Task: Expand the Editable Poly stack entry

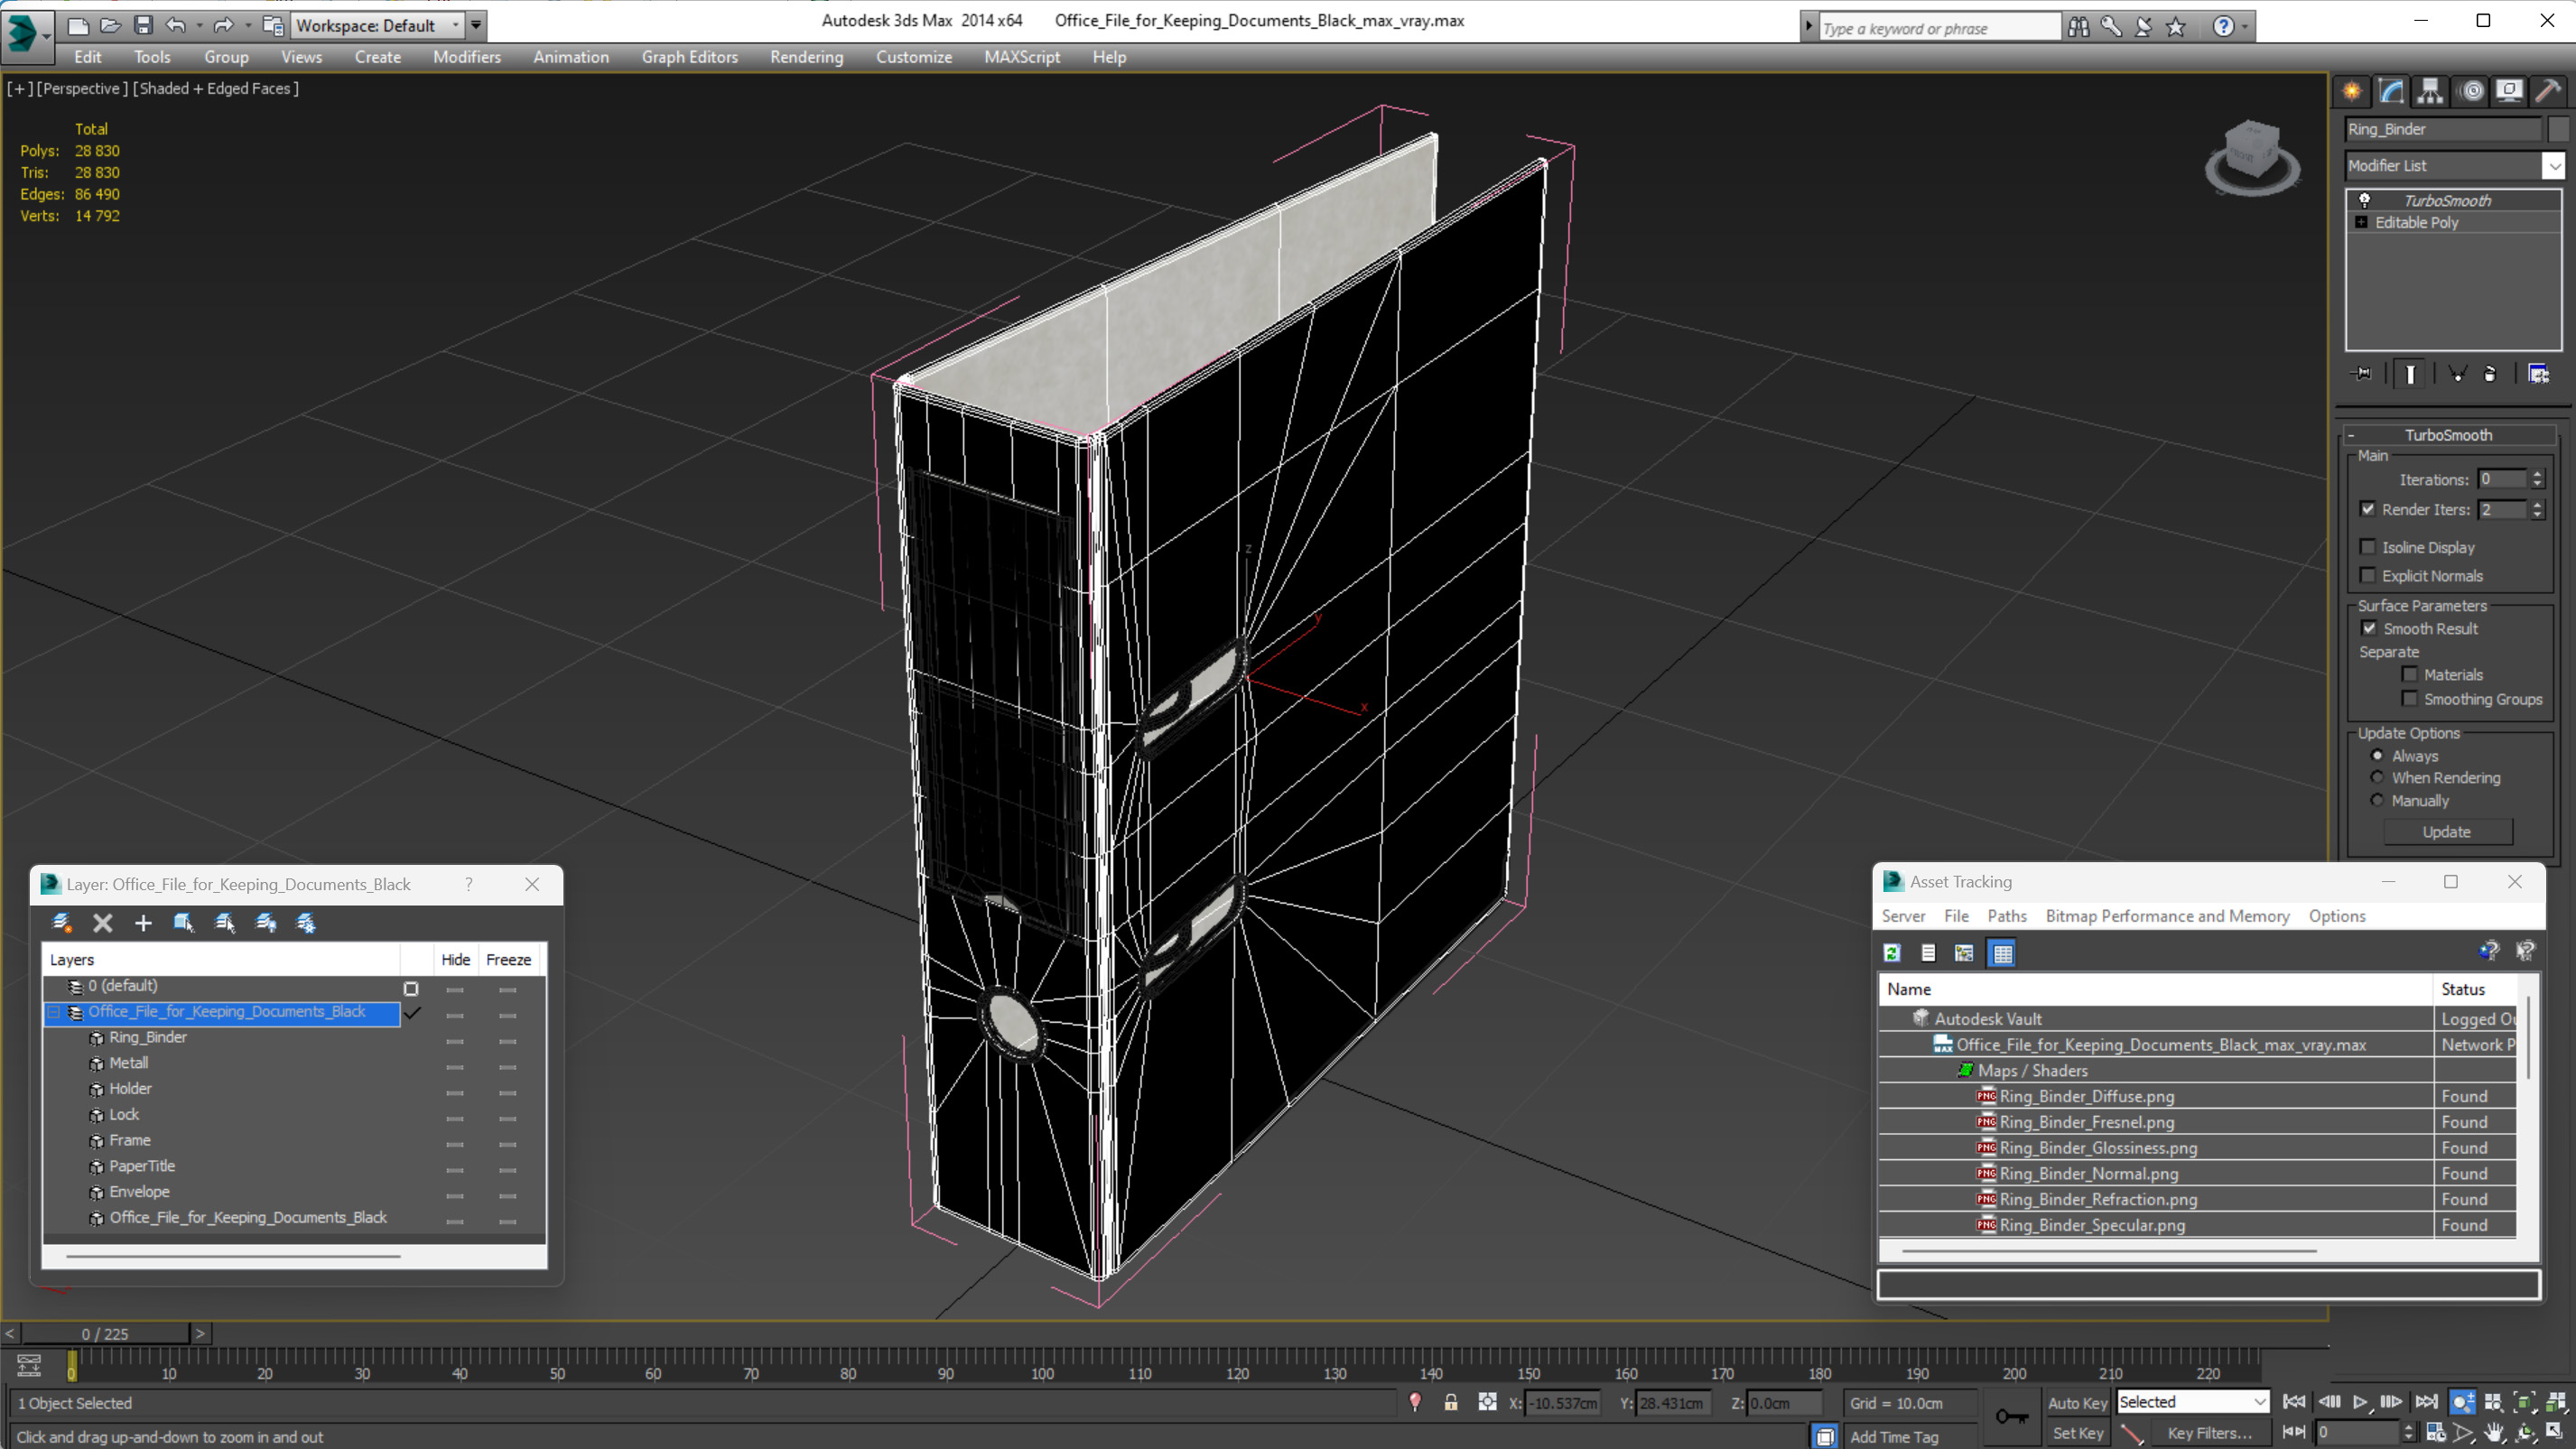Action: (x=2361, y=222)
